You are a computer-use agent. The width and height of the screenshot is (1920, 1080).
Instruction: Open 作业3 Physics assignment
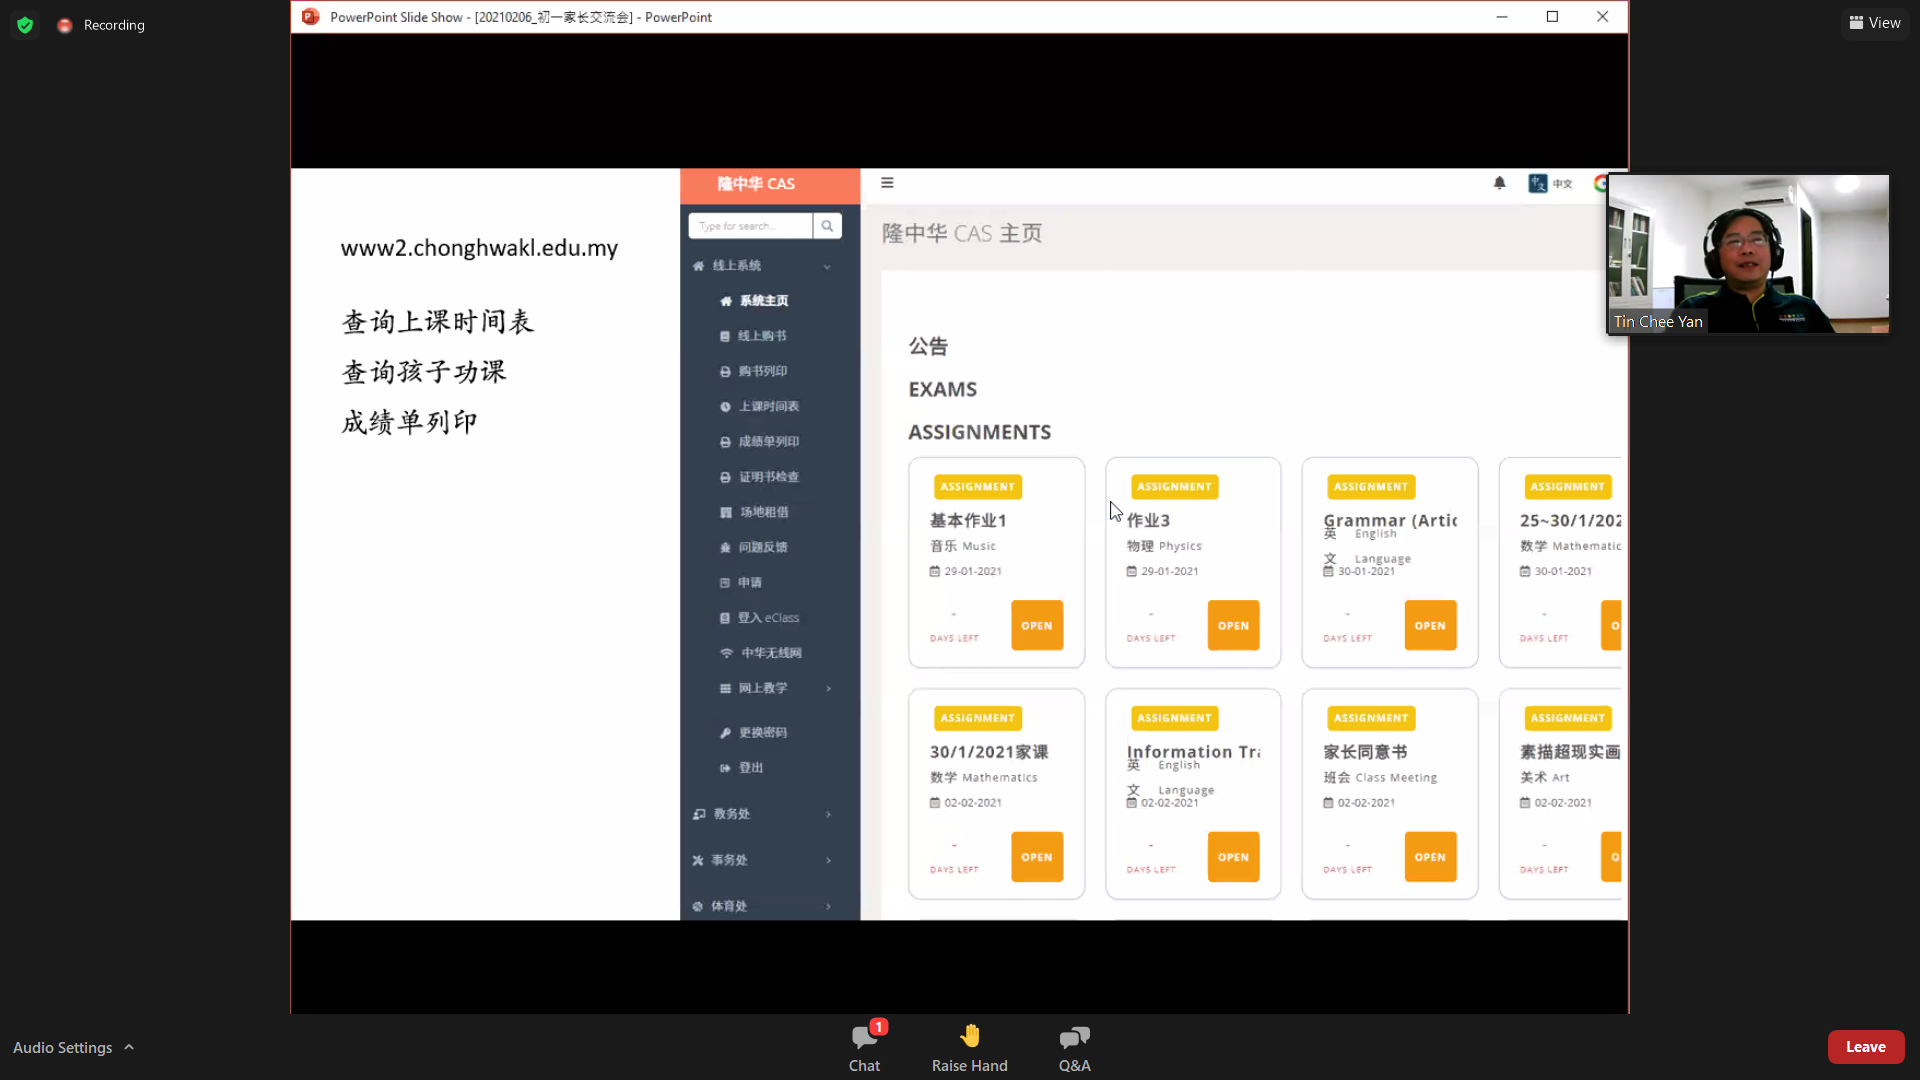coord(1233,625)
